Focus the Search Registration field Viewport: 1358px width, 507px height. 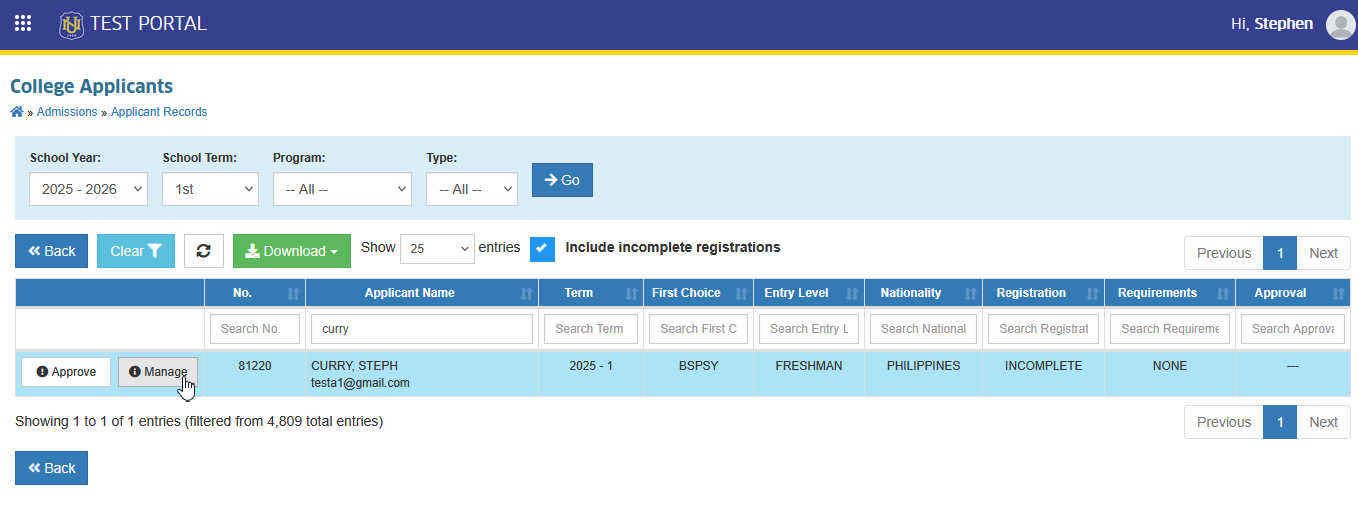point(1044,329)
